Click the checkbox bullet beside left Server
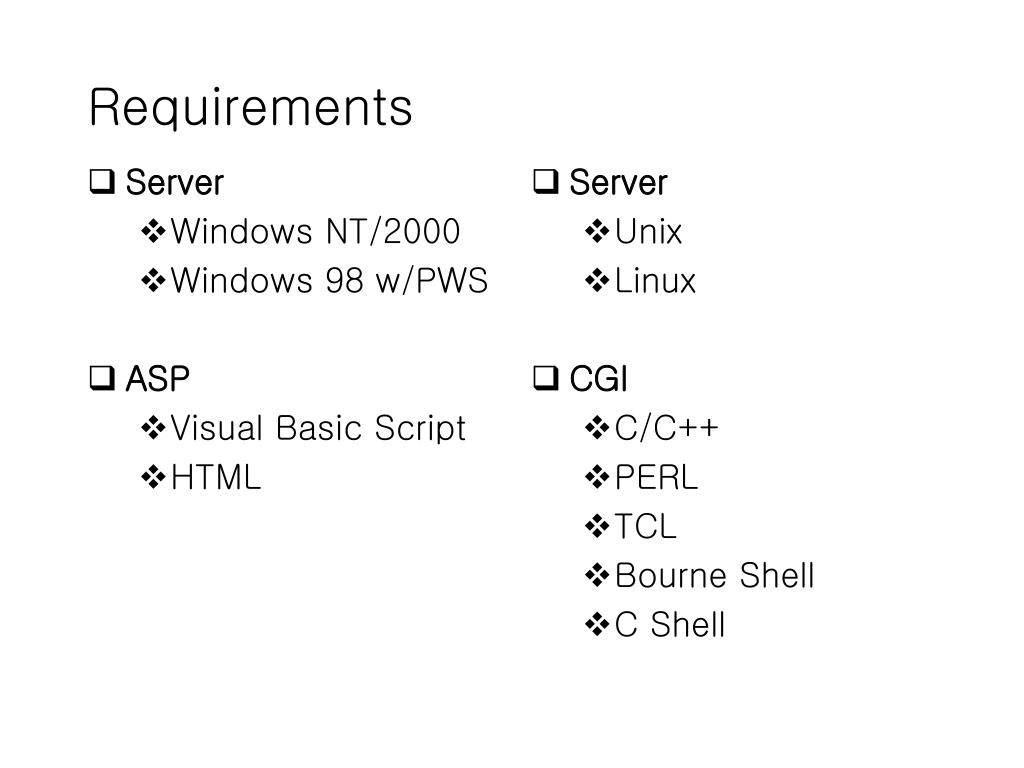Screen dimensions: 1024x768 pos(103,182)
